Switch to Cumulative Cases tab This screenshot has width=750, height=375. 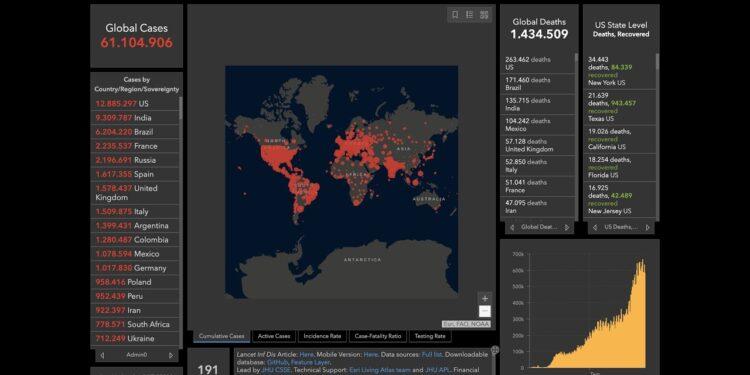point(221,336)
